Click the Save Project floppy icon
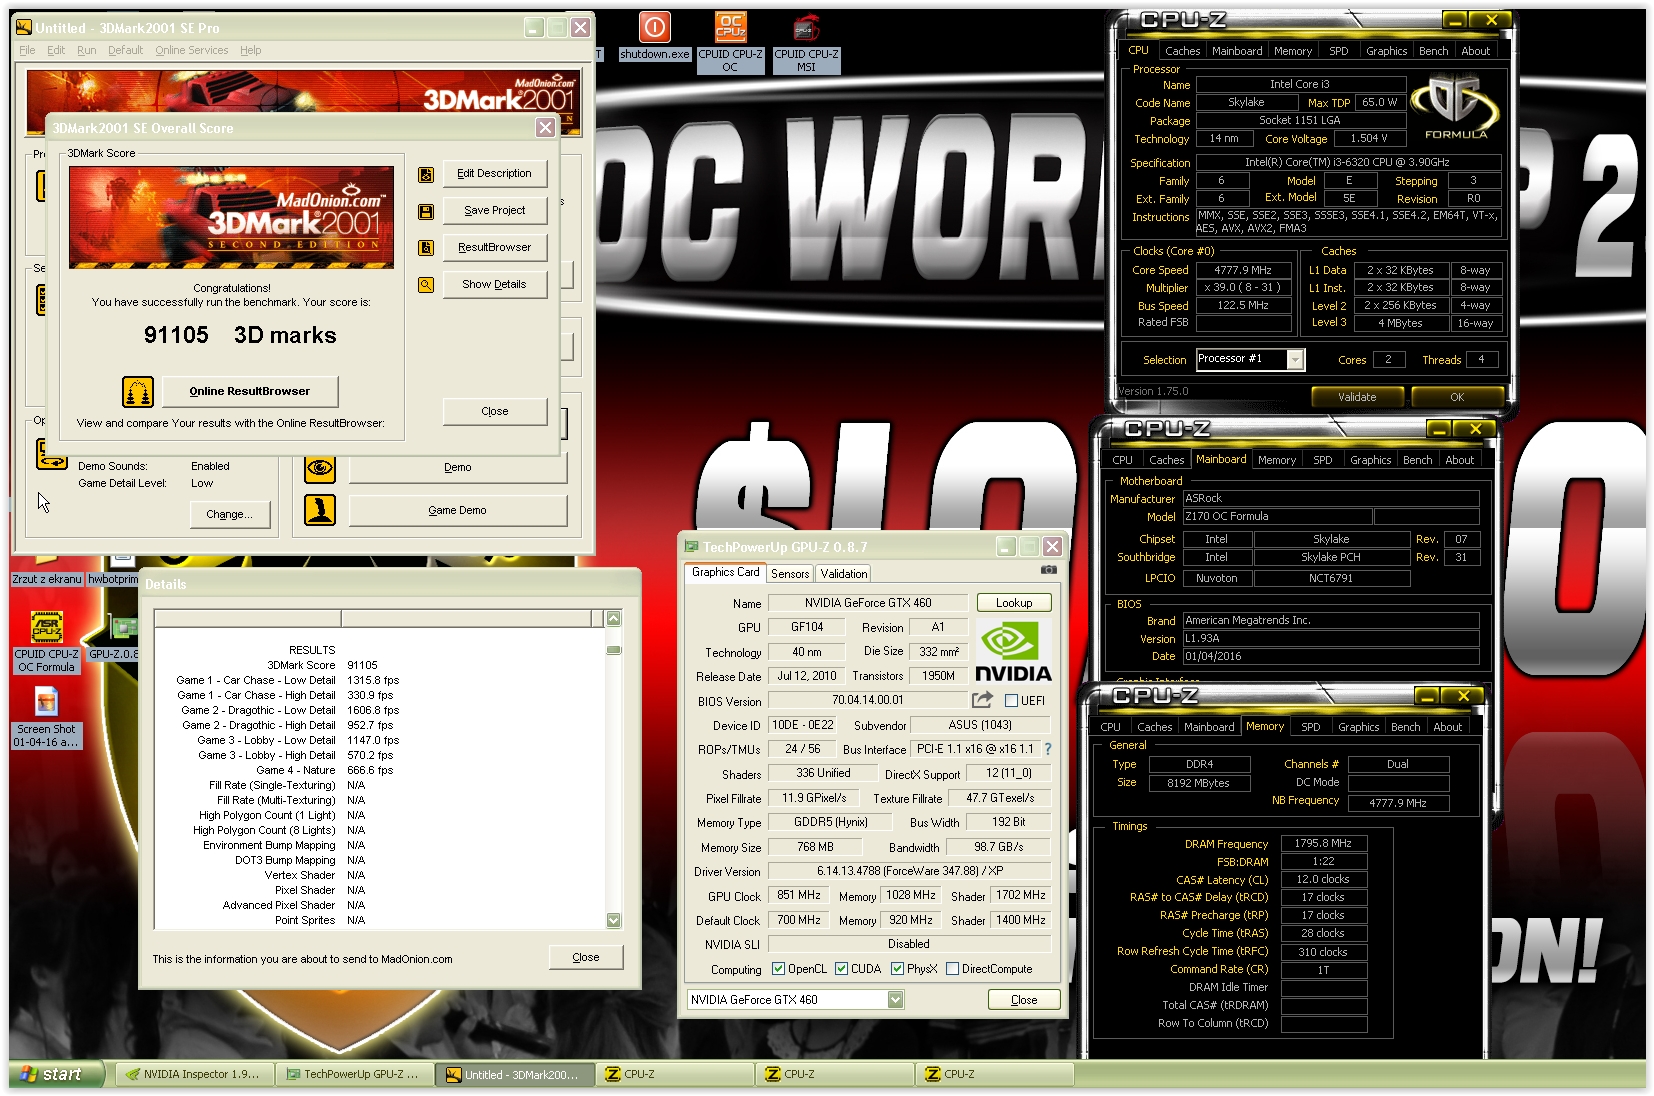Screen dimensions: 1654x1096 point(426,212)
